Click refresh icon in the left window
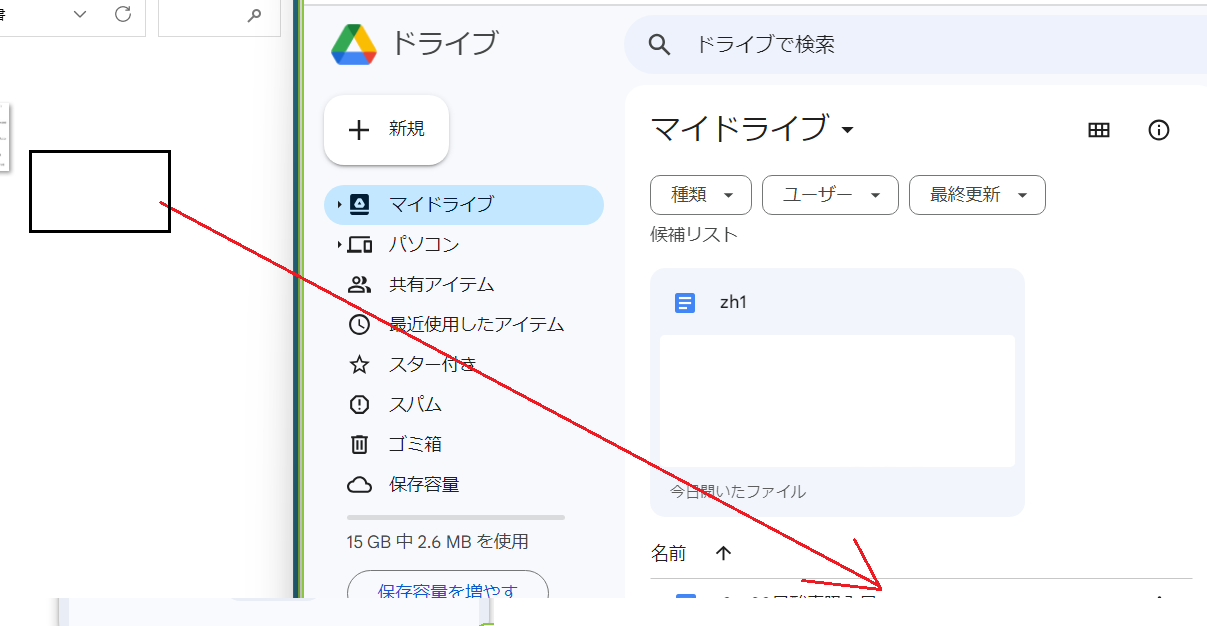 (123, 14)
